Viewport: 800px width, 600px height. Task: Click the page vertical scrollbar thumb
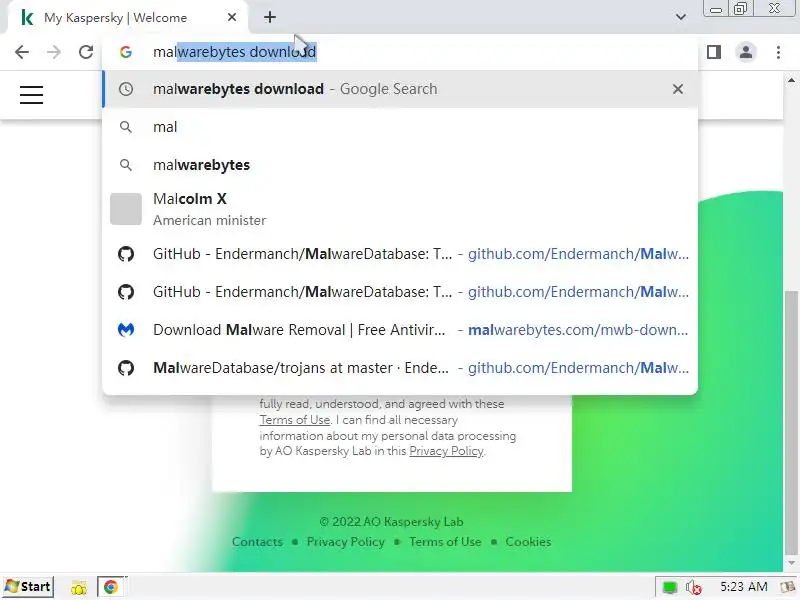791,421
